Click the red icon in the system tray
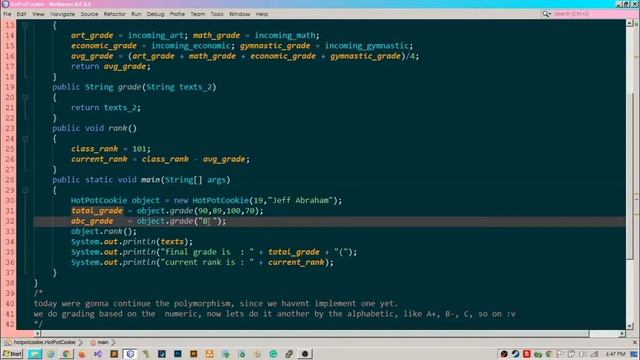 coord(527,354)
